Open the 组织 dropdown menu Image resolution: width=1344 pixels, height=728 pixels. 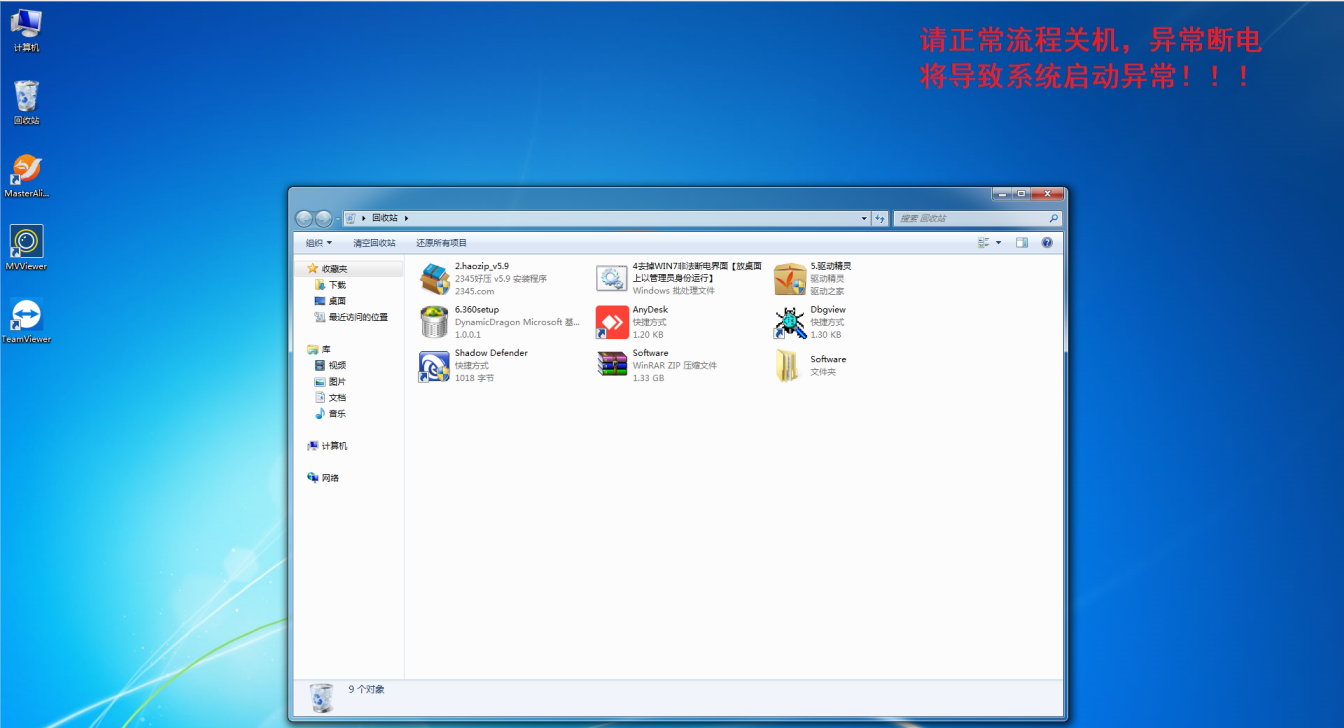click(319, 243)
